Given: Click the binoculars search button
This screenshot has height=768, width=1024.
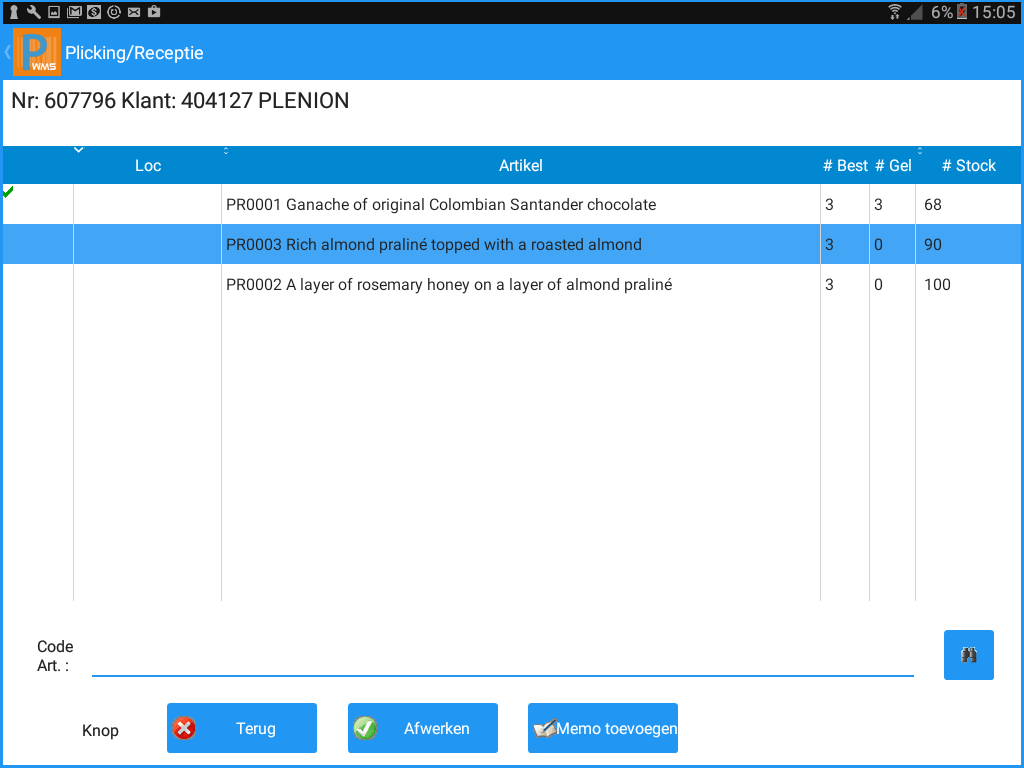Looking at the screenshot, I should 968,655.
